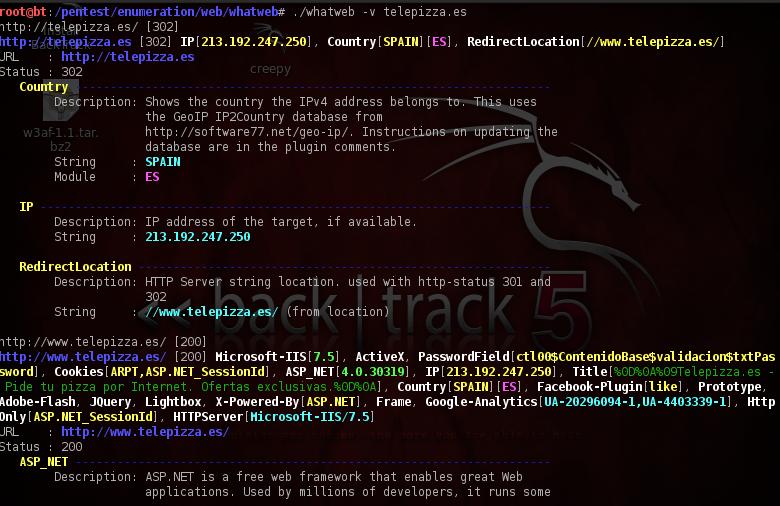Click the ./whatweb -v telepizza.es command
The width and height of the screenshot is (780, 506).
pyautogui.click(x=380, y=12)
